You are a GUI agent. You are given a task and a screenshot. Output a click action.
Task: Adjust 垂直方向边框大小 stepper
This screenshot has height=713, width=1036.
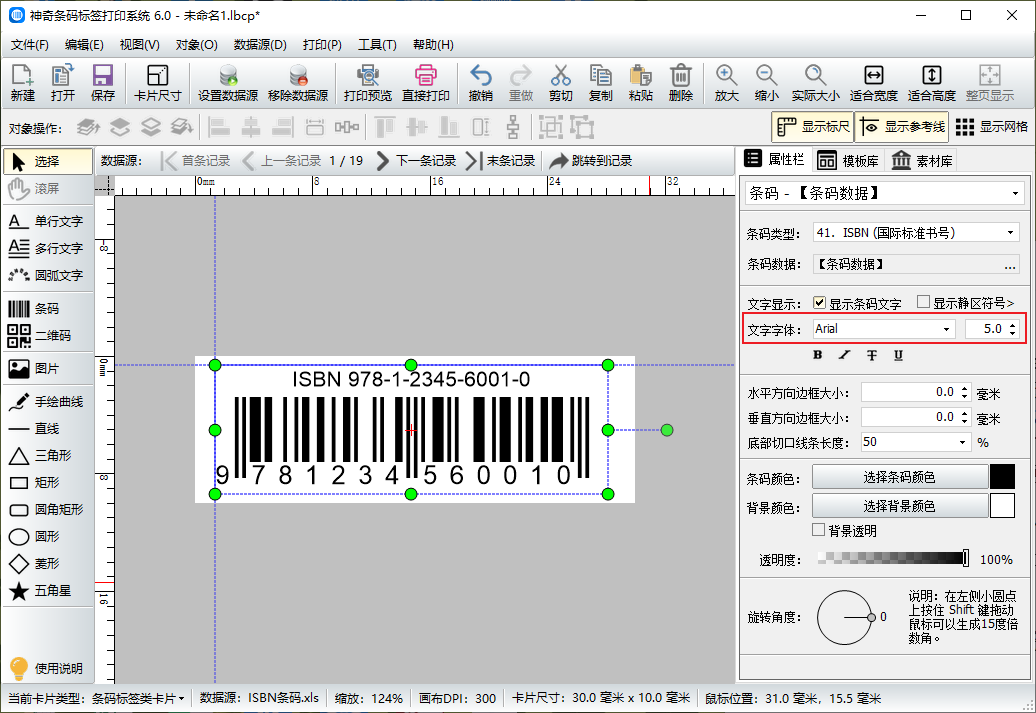[x=965, y=418]
